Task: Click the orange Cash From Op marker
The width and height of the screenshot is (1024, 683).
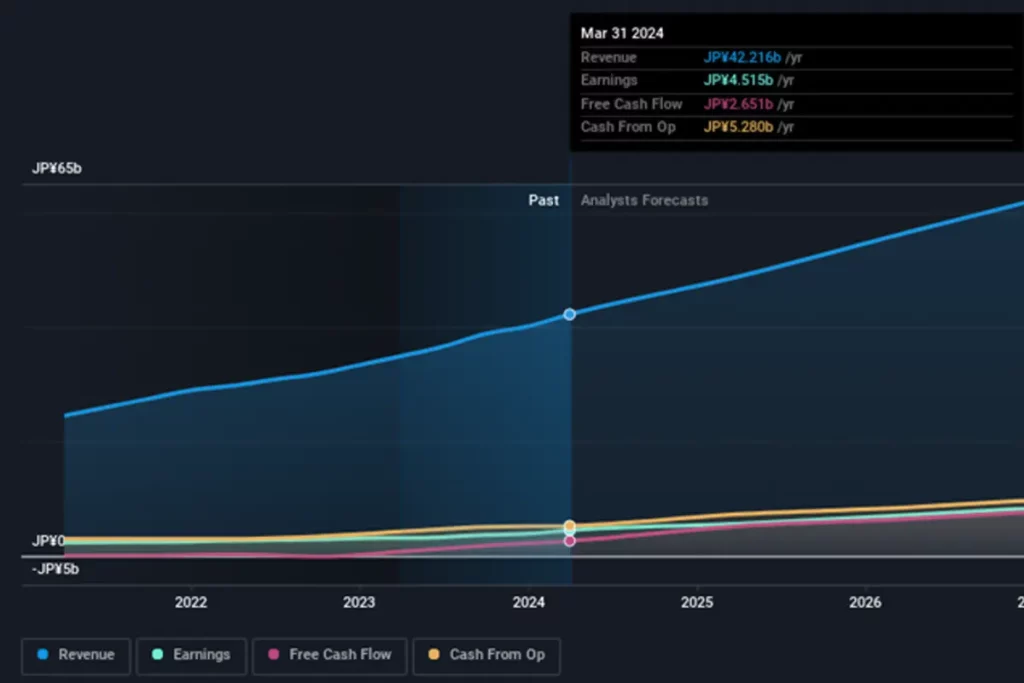Action: 569,525
